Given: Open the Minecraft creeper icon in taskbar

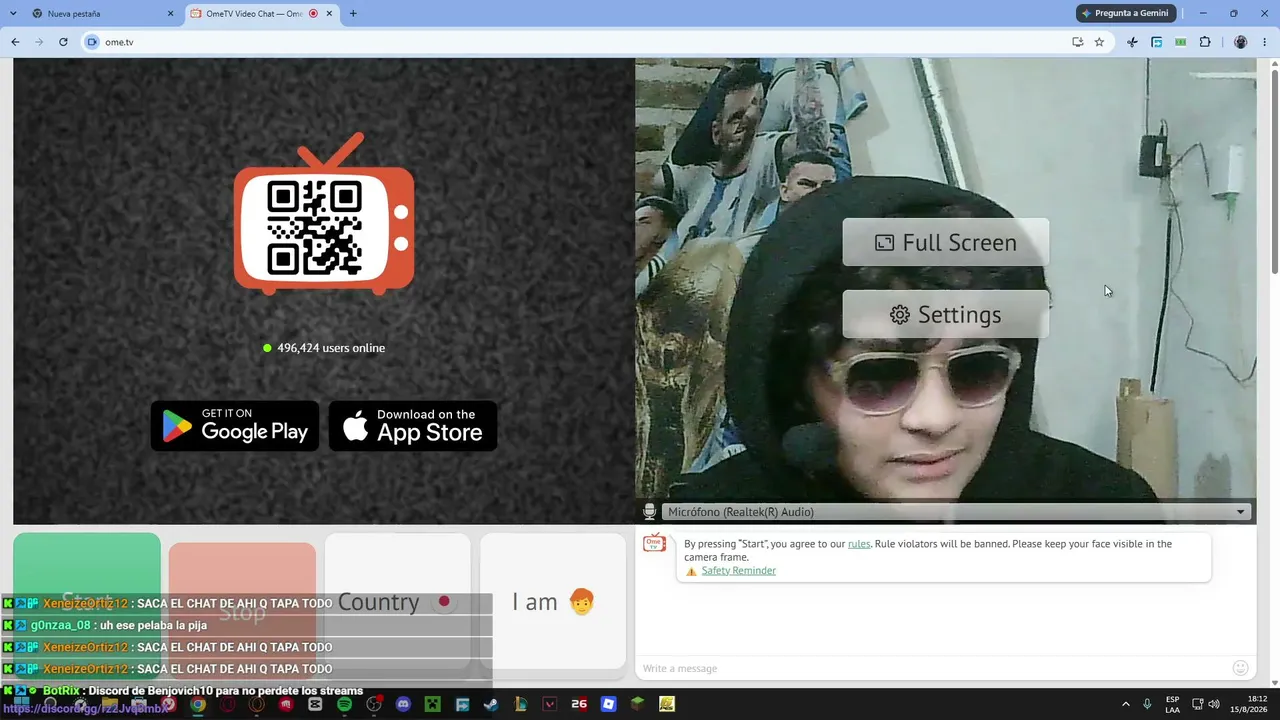Looking at the screenshot, I should tap(432, 704).
